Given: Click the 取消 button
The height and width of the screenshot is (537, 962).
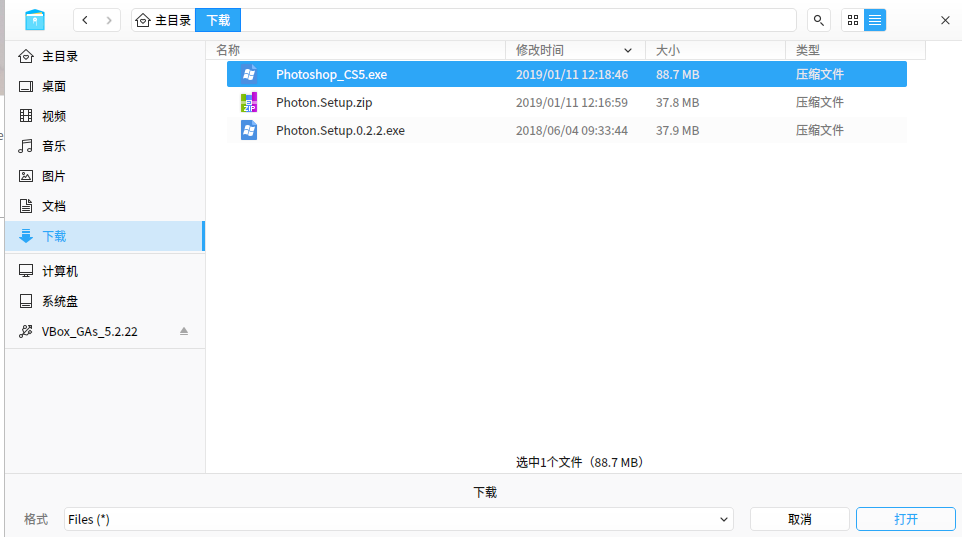Looking at the screenshot, I should (x=799, y=519).
